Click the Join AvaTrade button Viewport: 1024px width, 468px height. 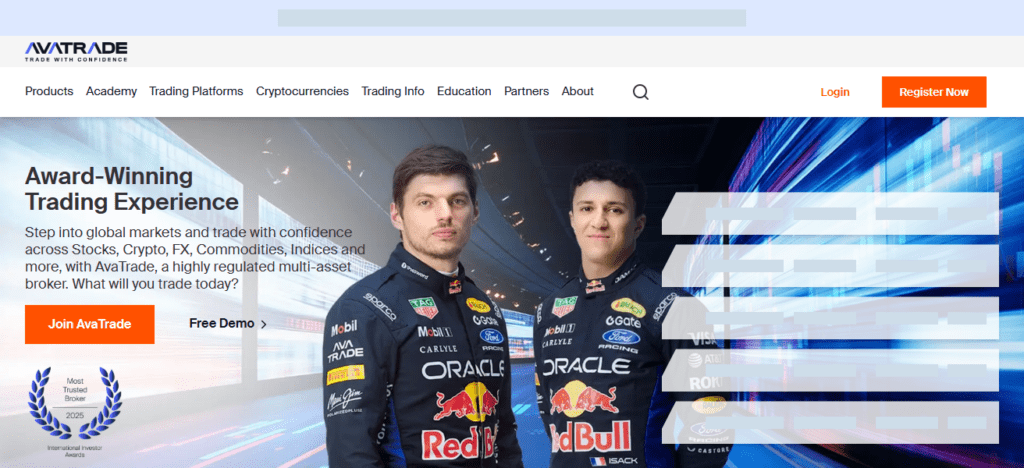[x=89, y=324]
